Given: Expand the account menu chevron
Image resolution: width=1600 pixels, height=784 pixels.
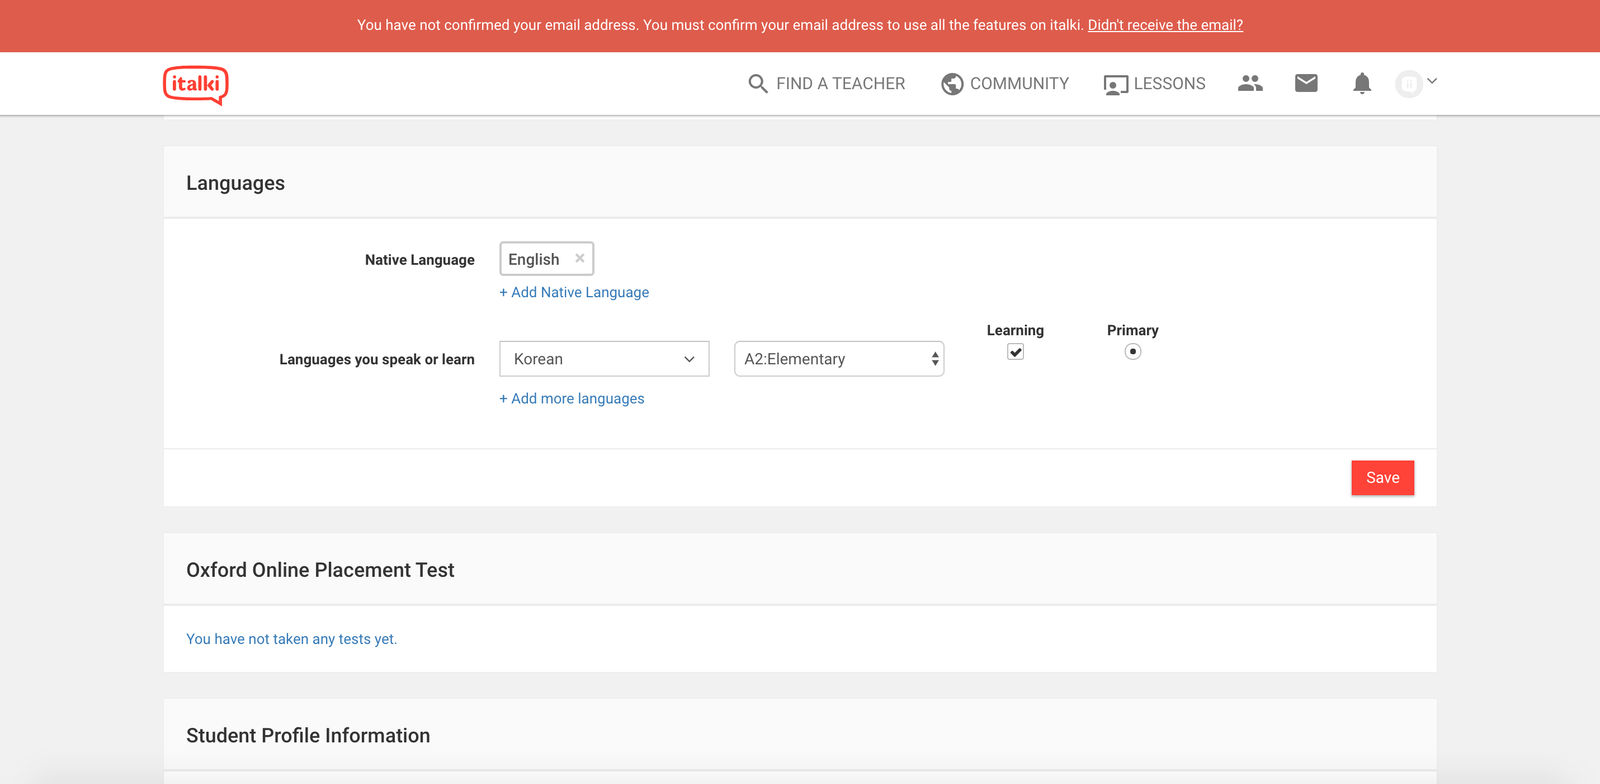Looking at the screenshot, I should point(1432,81).
